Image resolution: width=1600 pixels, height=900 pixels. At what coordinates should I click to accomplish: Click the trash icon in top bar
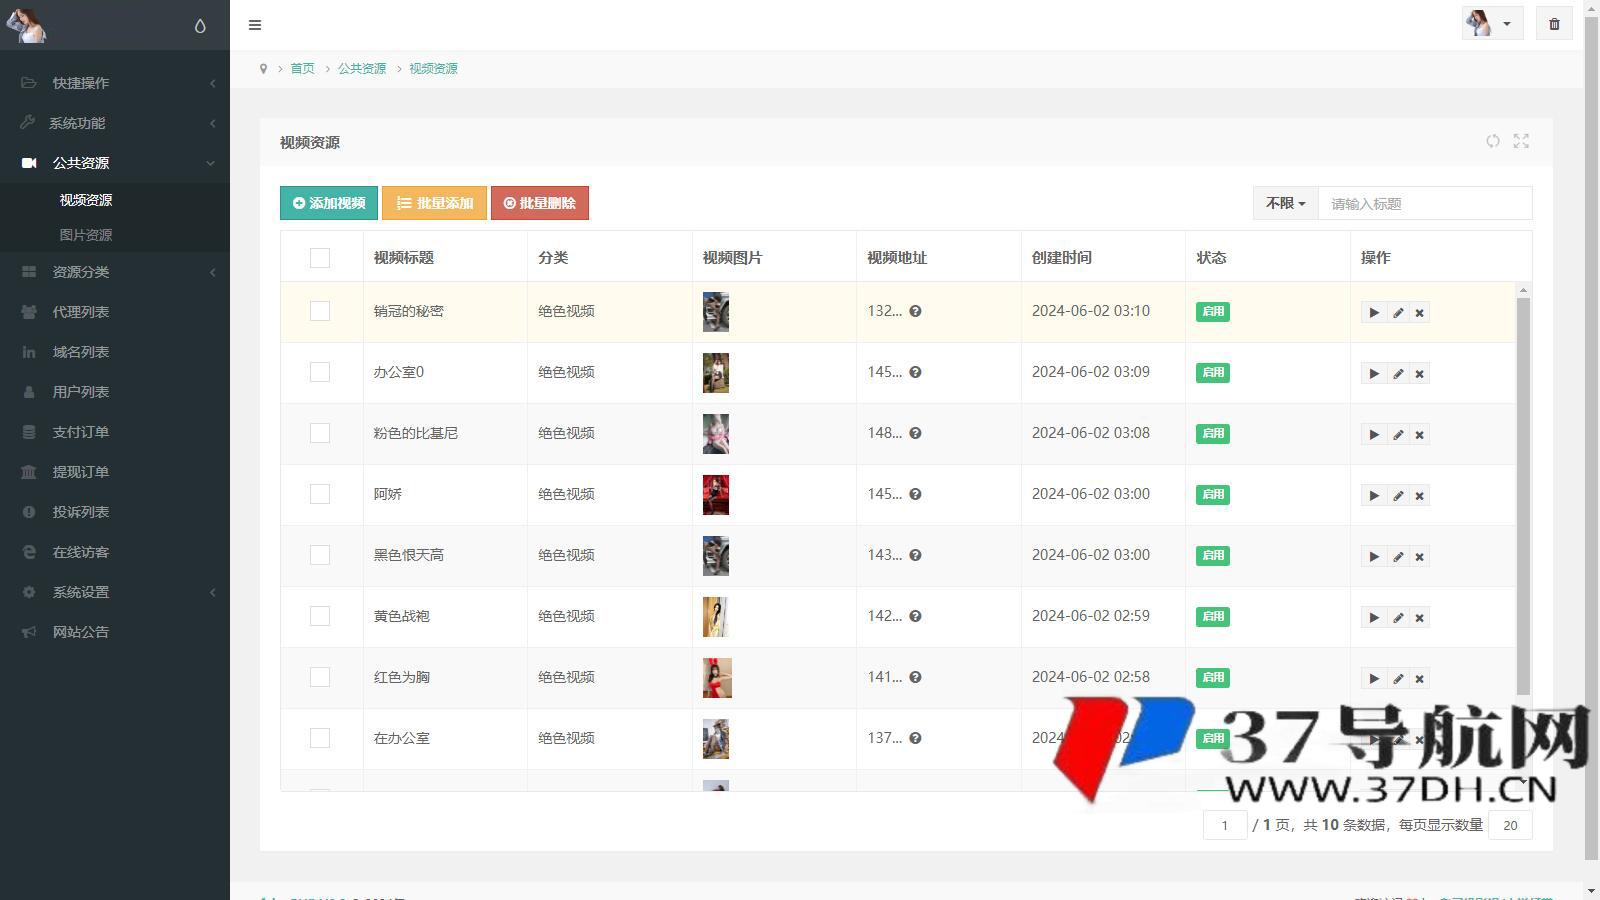1554,24
